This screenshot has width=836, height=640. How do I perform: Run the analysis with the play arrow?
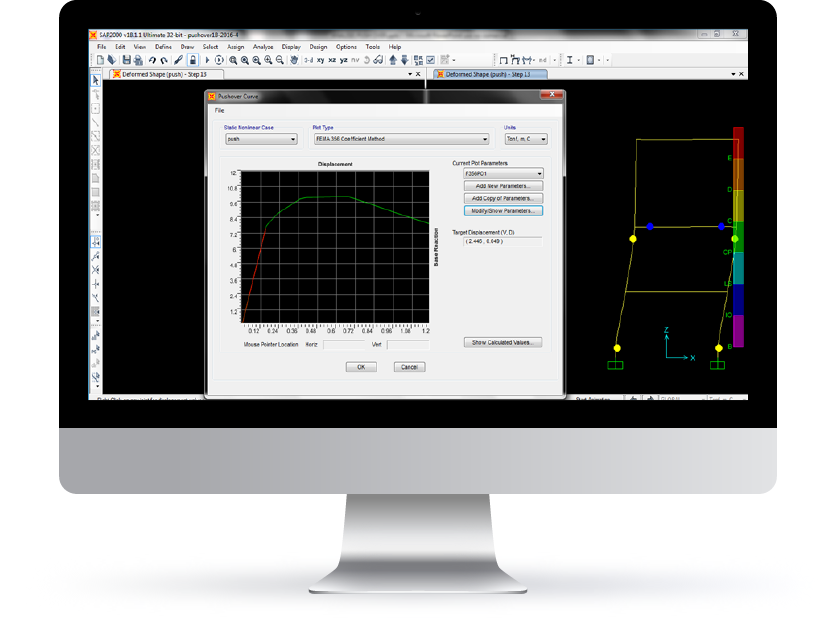(207, 60)
